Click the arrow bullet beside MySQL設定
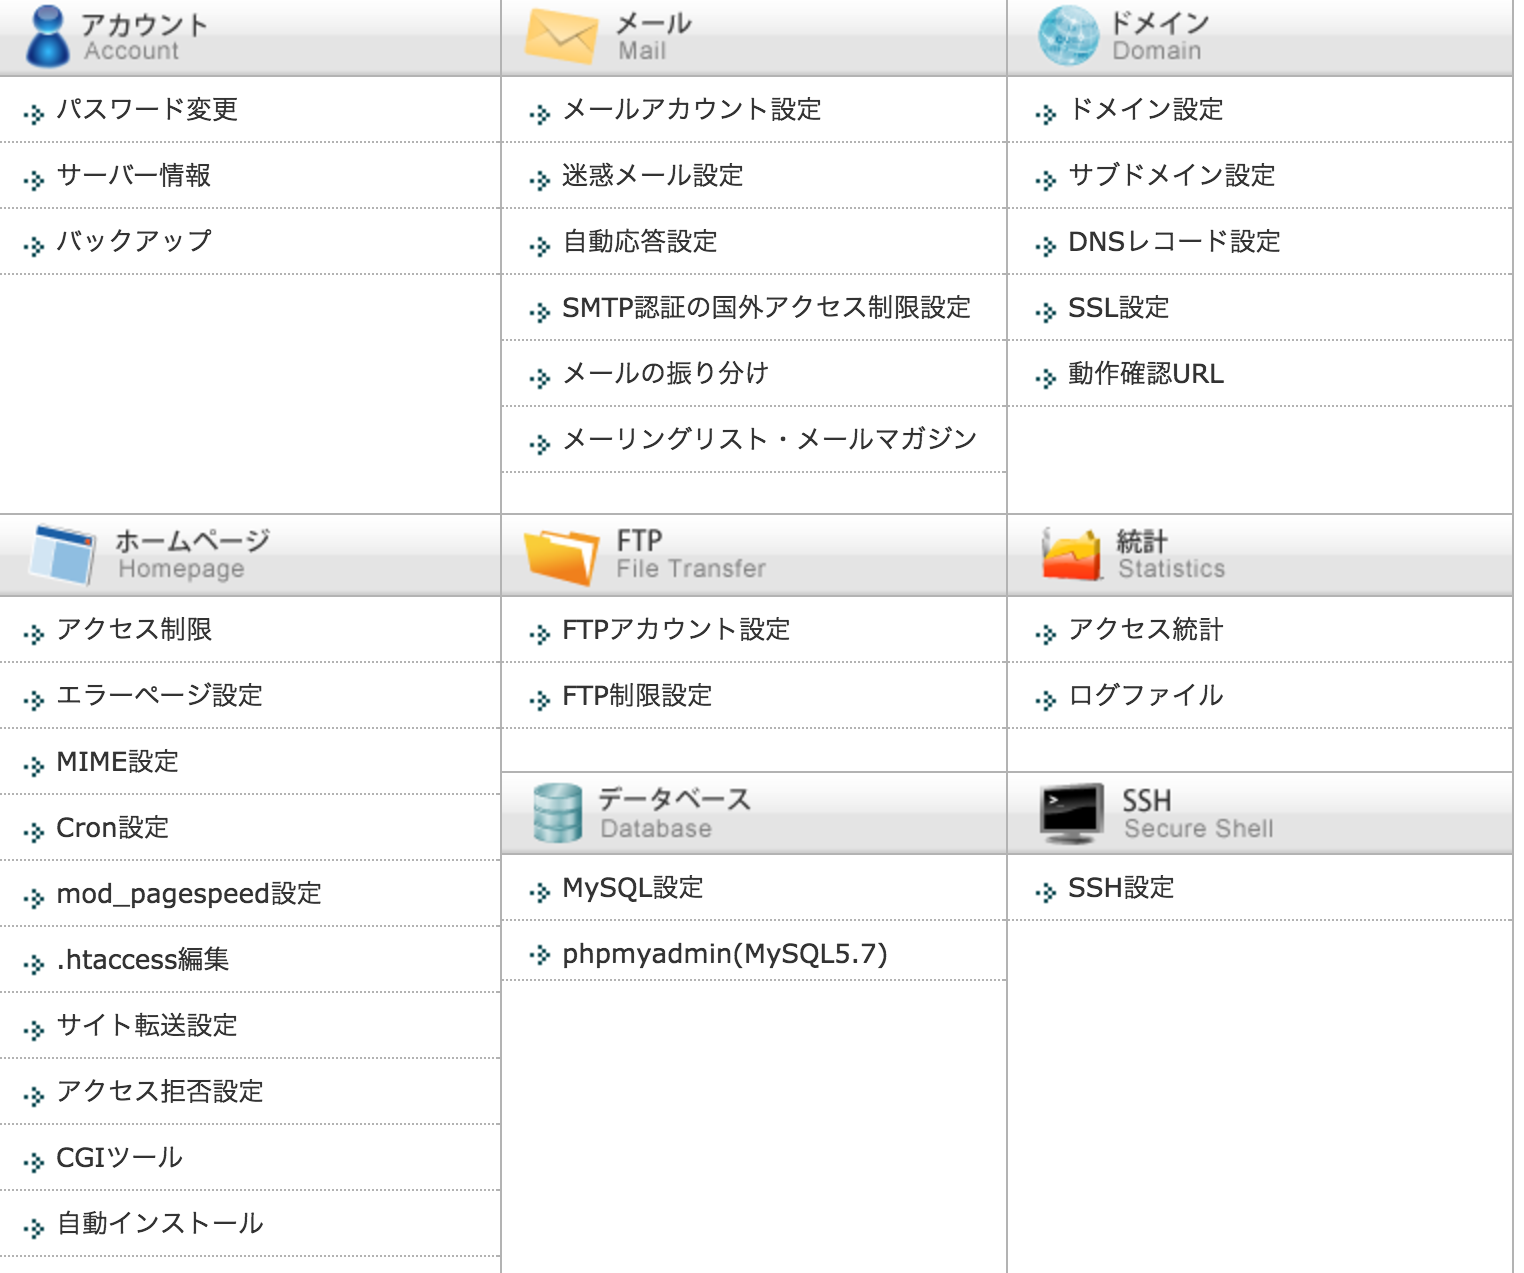This screenshot has width=1524, height=1273. pos(540,892)
